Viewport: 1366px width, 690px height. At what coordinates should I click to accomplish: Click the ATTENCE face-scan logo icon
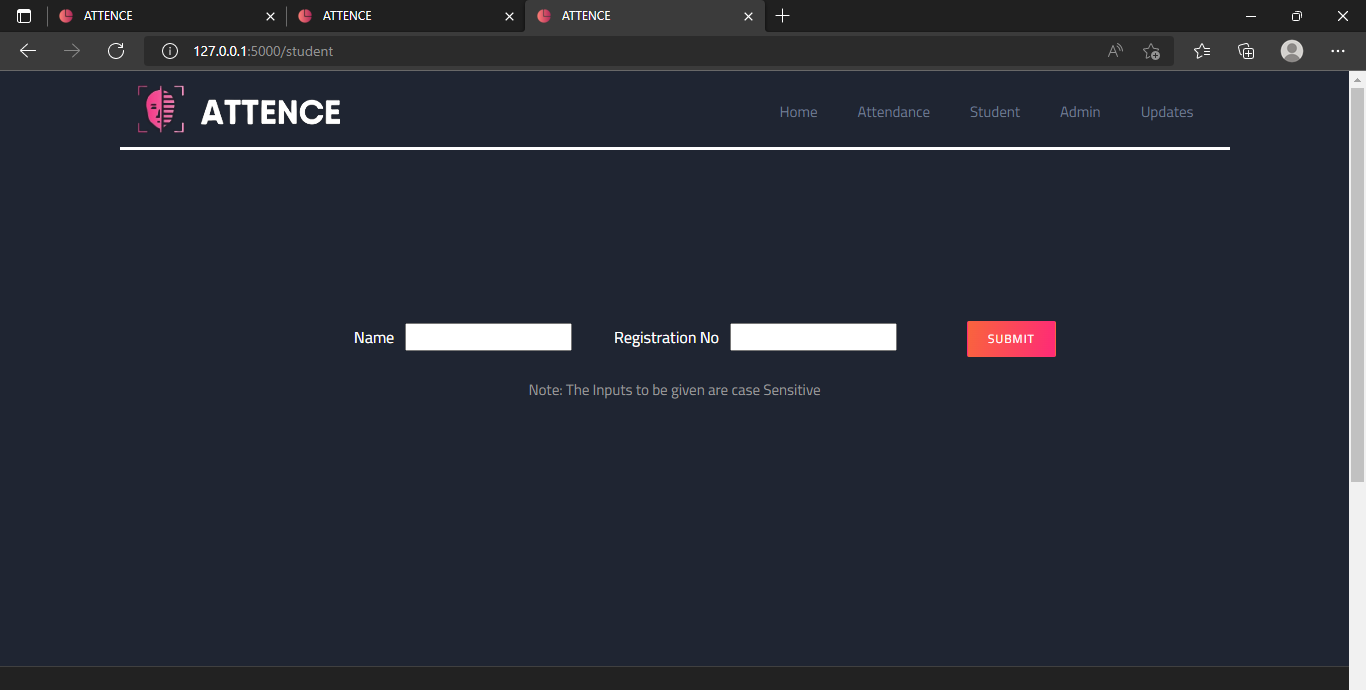(160, 109)
